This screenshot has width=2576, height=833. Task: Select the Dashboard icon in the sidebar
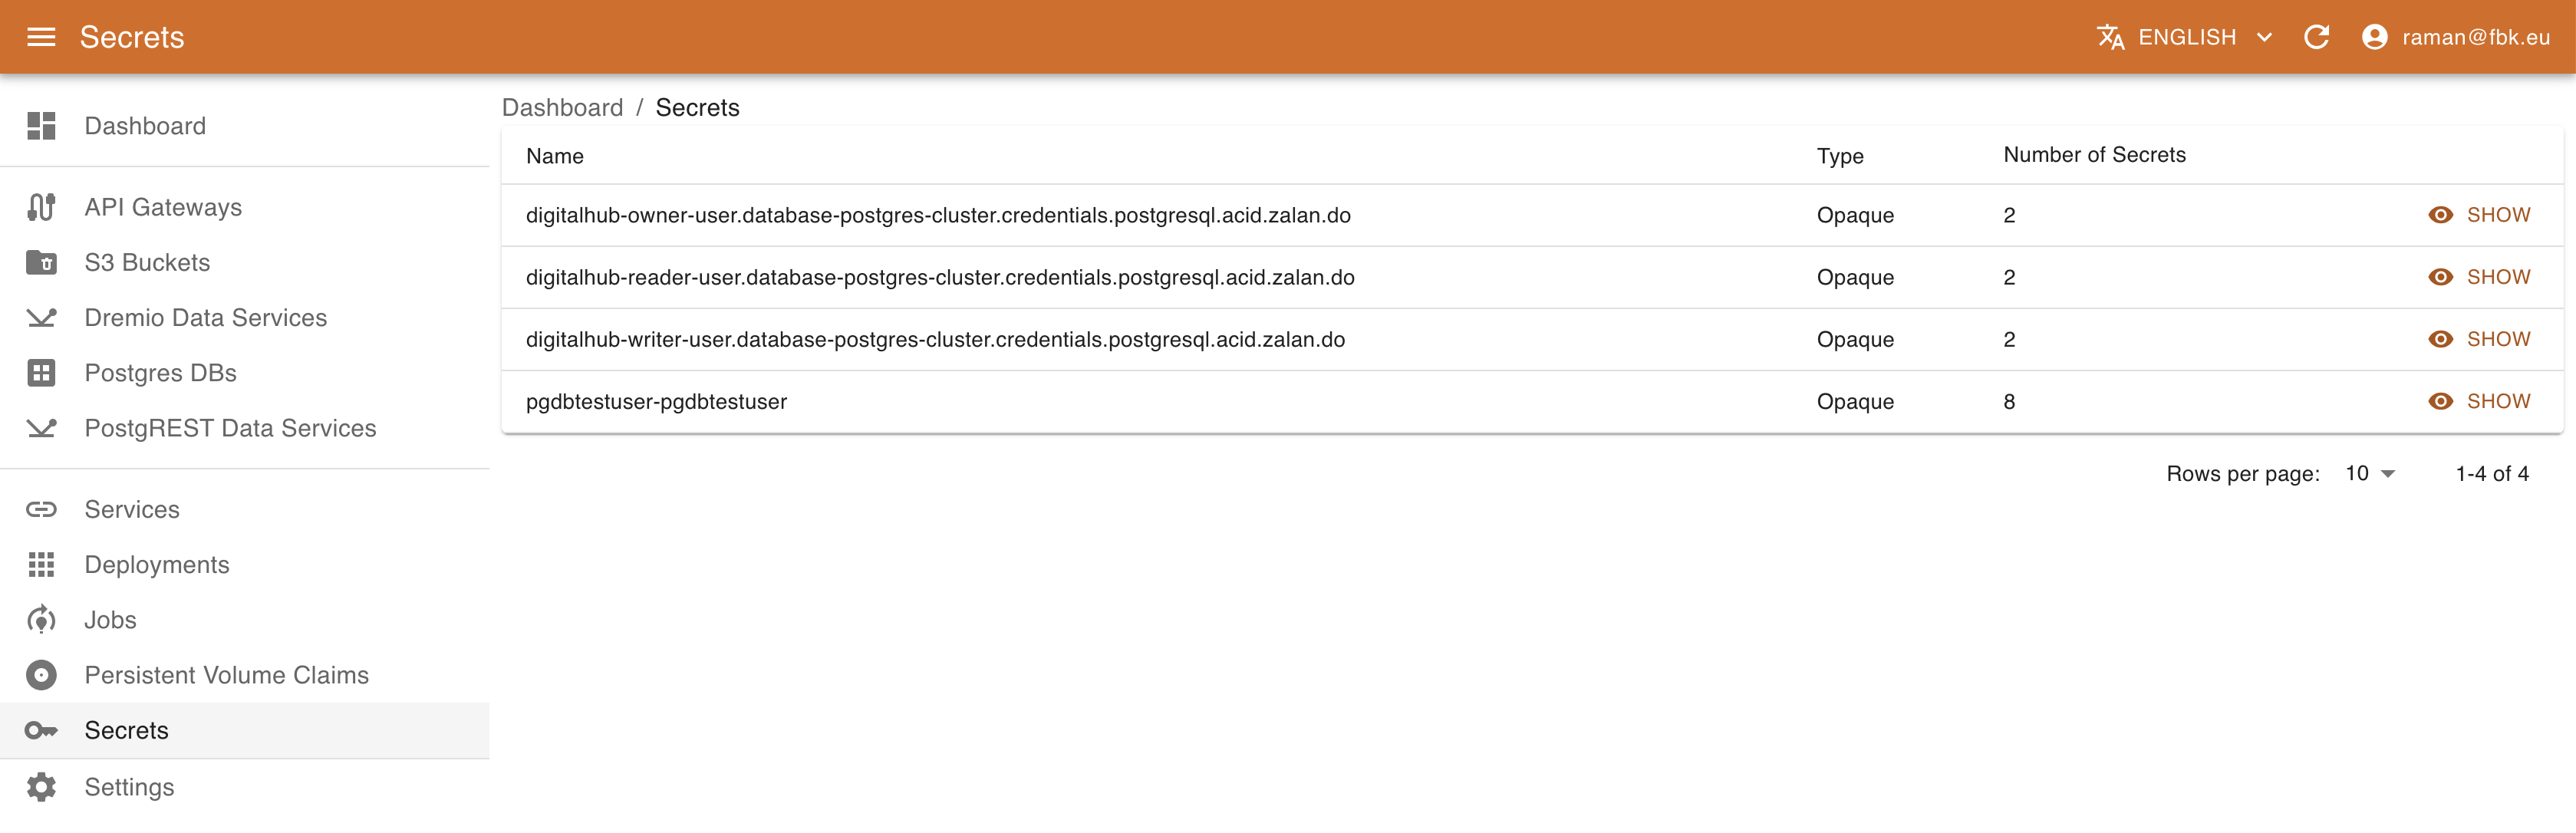[41, 126]
